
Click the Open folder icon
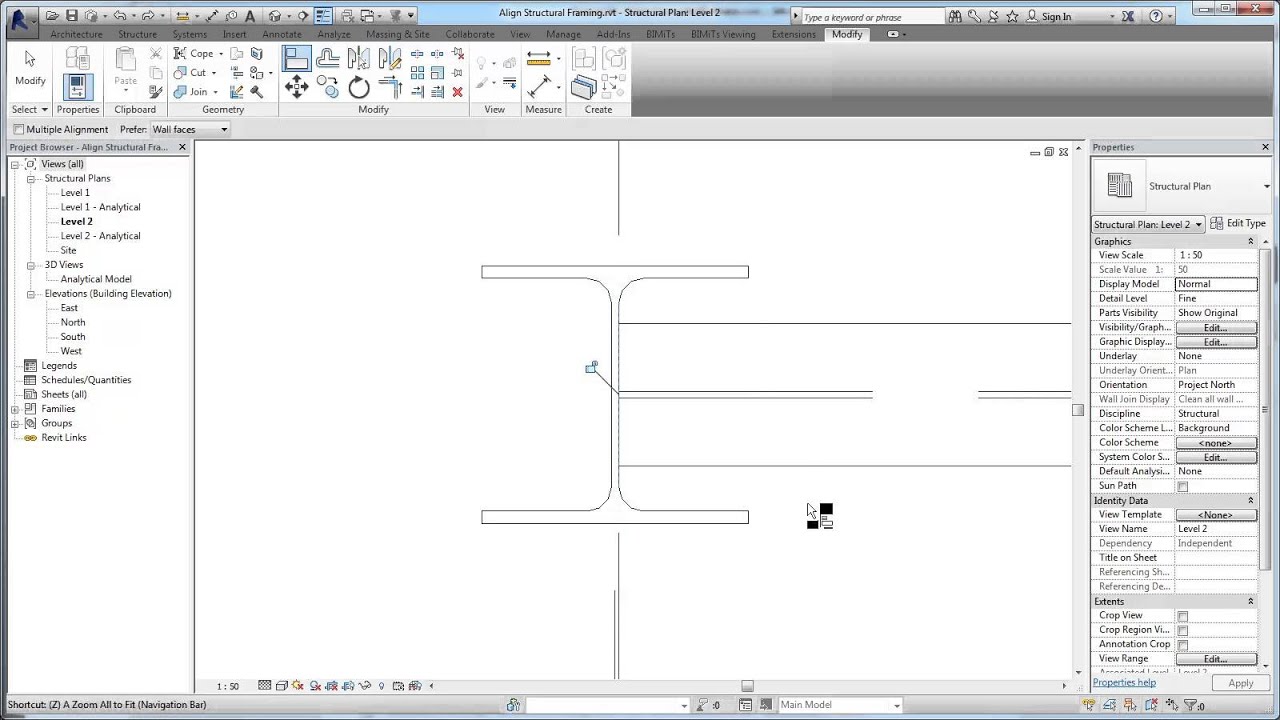coord(52,16)
